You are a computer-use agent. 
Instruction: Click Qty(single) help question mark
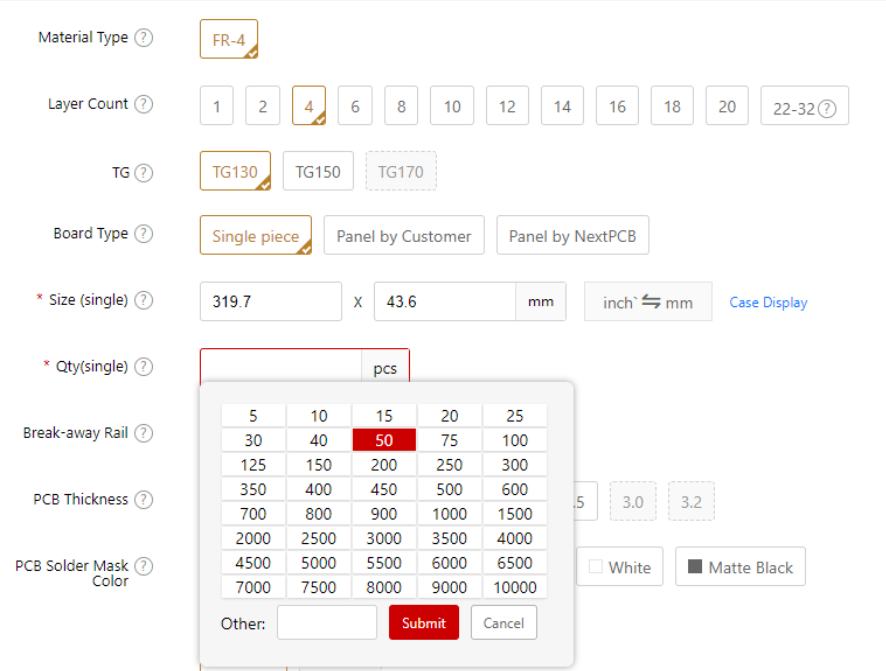[144, 367]
